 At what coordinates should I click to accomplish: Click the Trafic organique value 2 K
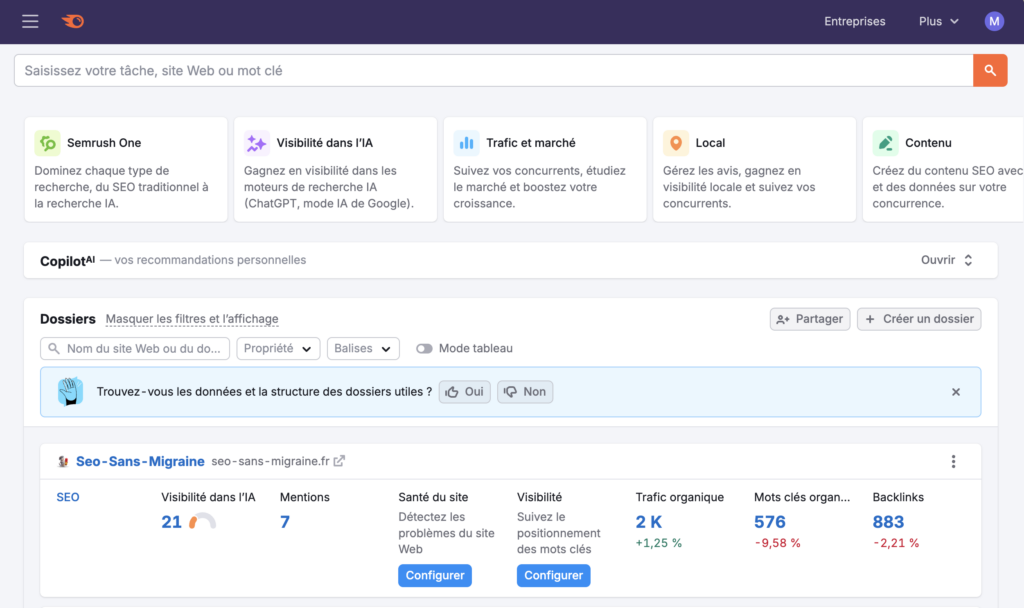pos(648,522)
